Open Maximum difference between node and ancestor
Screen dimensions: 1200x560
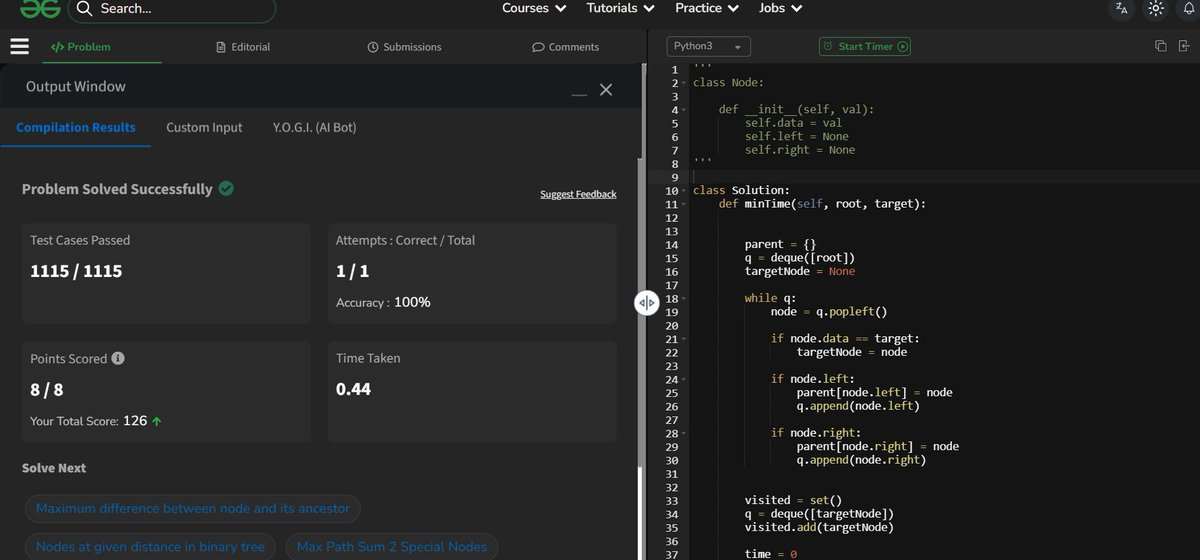[x=193, y=508]
